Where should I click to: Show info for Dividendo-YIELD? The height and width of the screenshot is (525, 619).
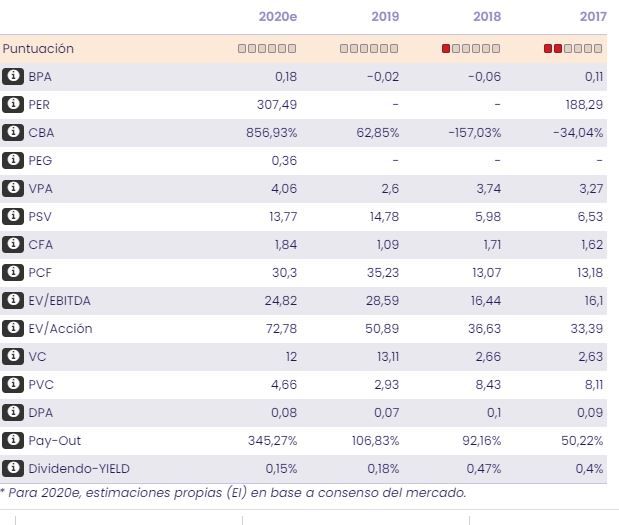coord(13,468)
